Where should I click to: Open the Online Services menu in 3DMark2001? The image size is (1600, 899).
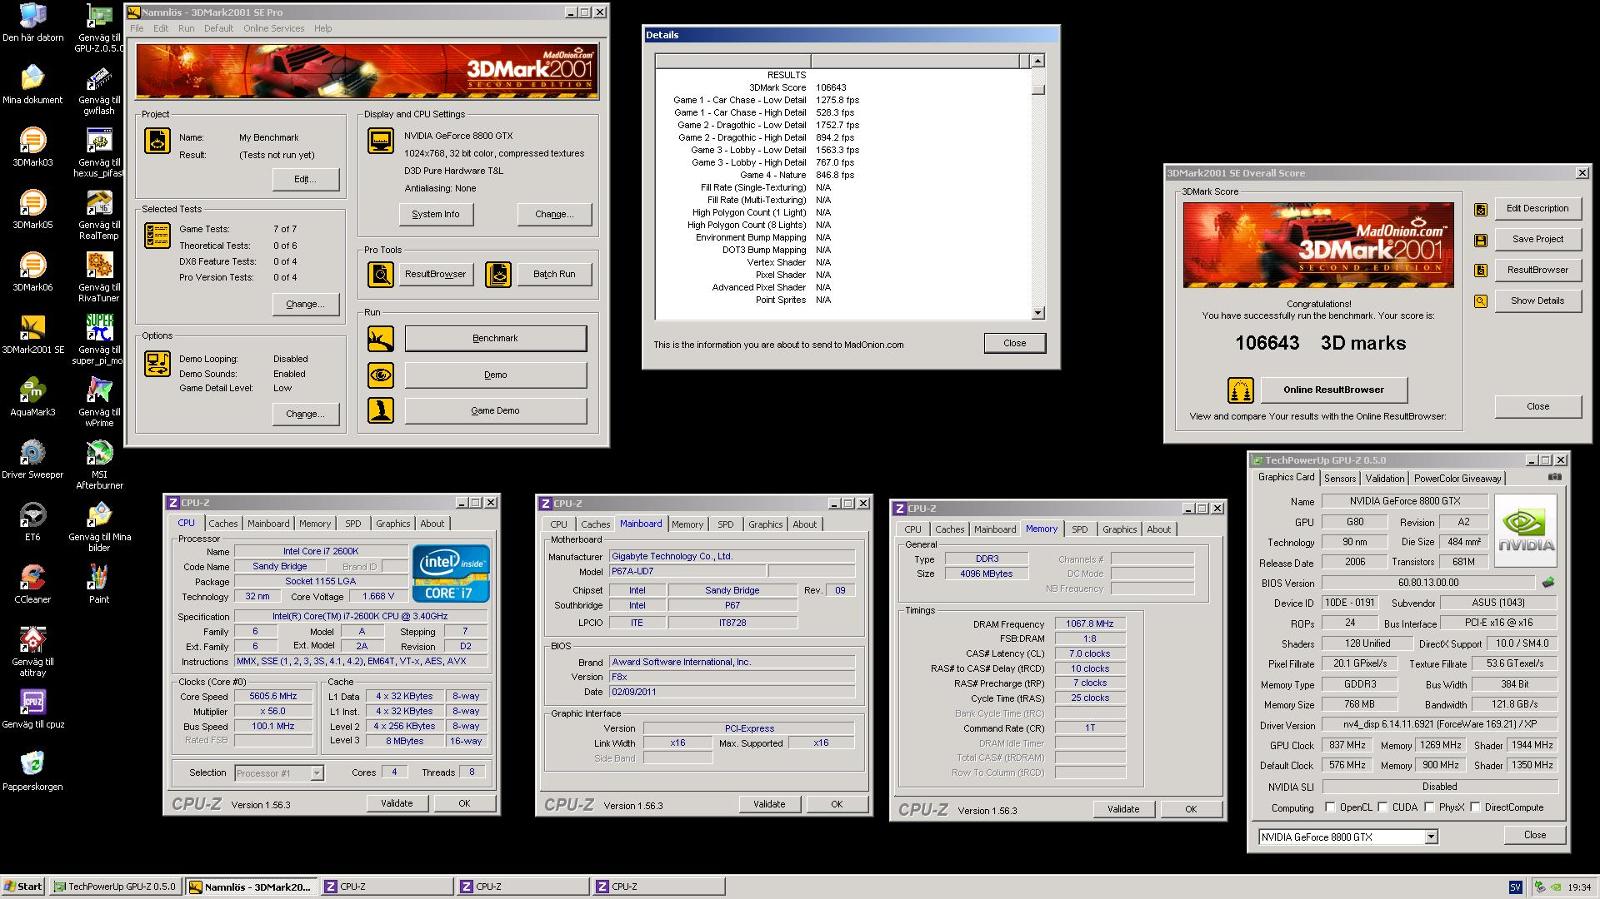pyautogui.click(x=274, y=28)
